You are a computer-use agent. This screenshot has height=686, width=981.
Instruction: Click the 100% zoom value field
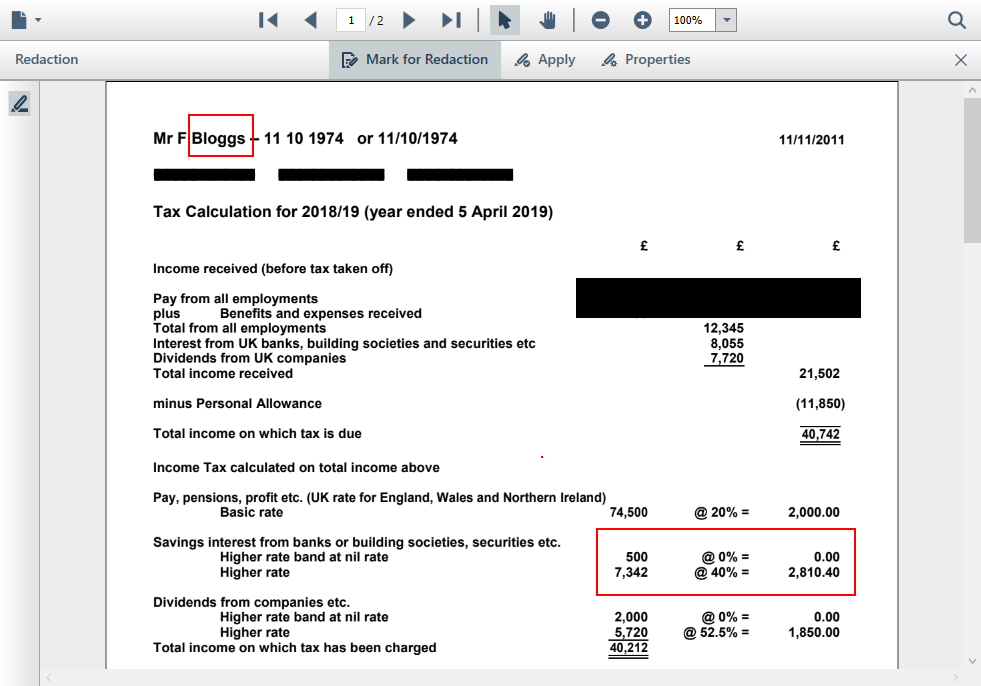692,20
